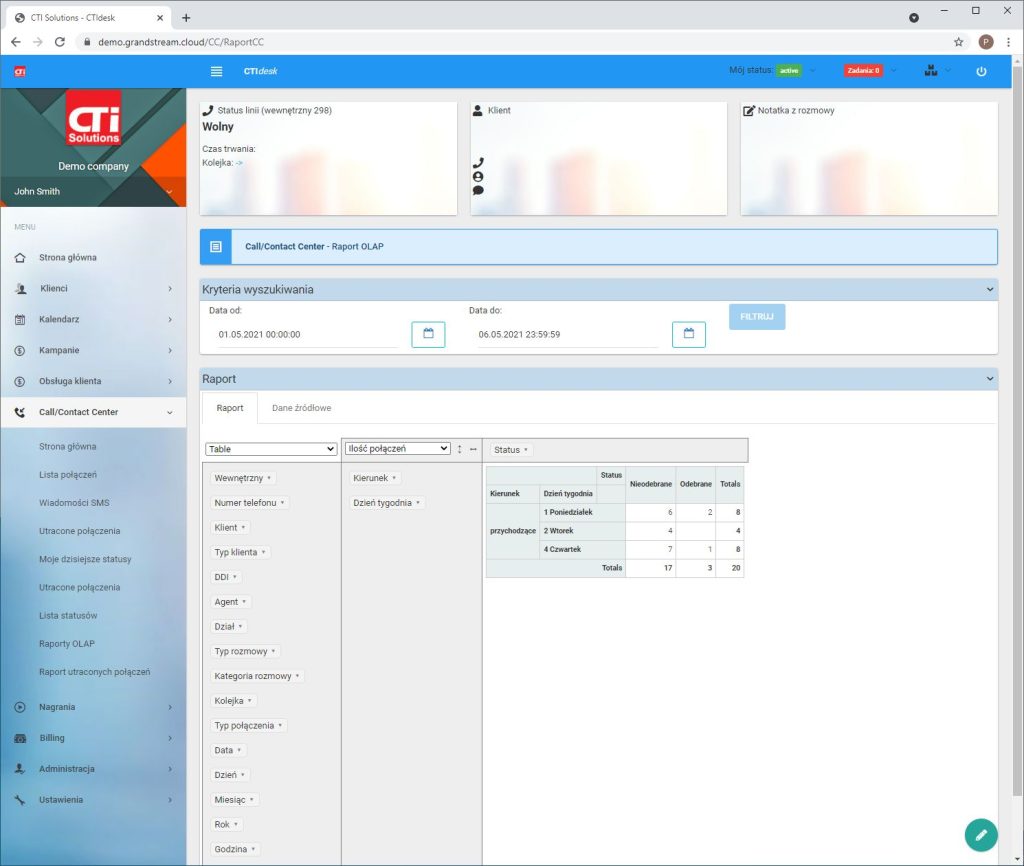Click the Zadania: 0 red badge
Viewport: 1024px width, 866px height.
pos(862,71)
